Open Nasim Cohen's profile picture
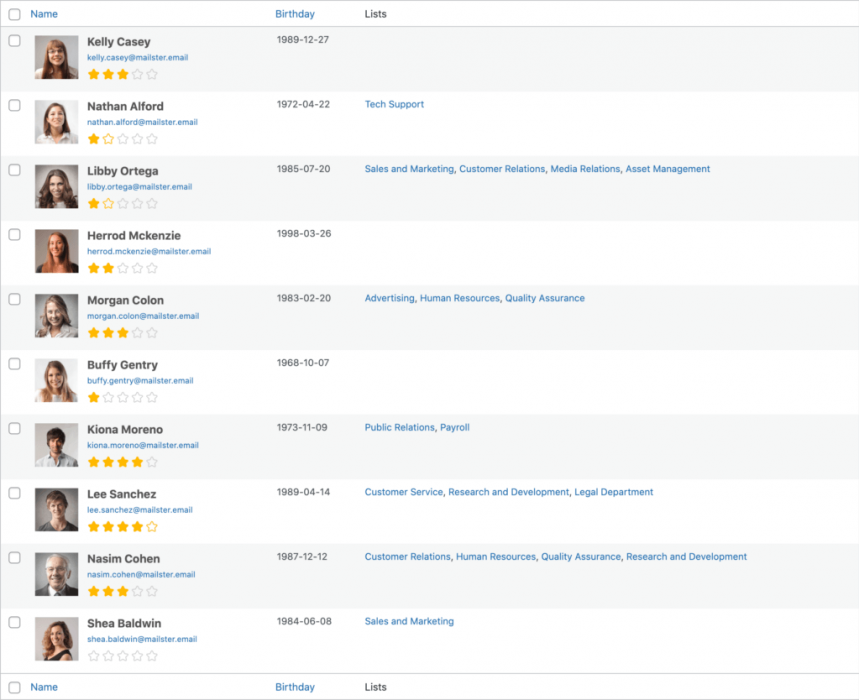 click(x=56, y=574)
